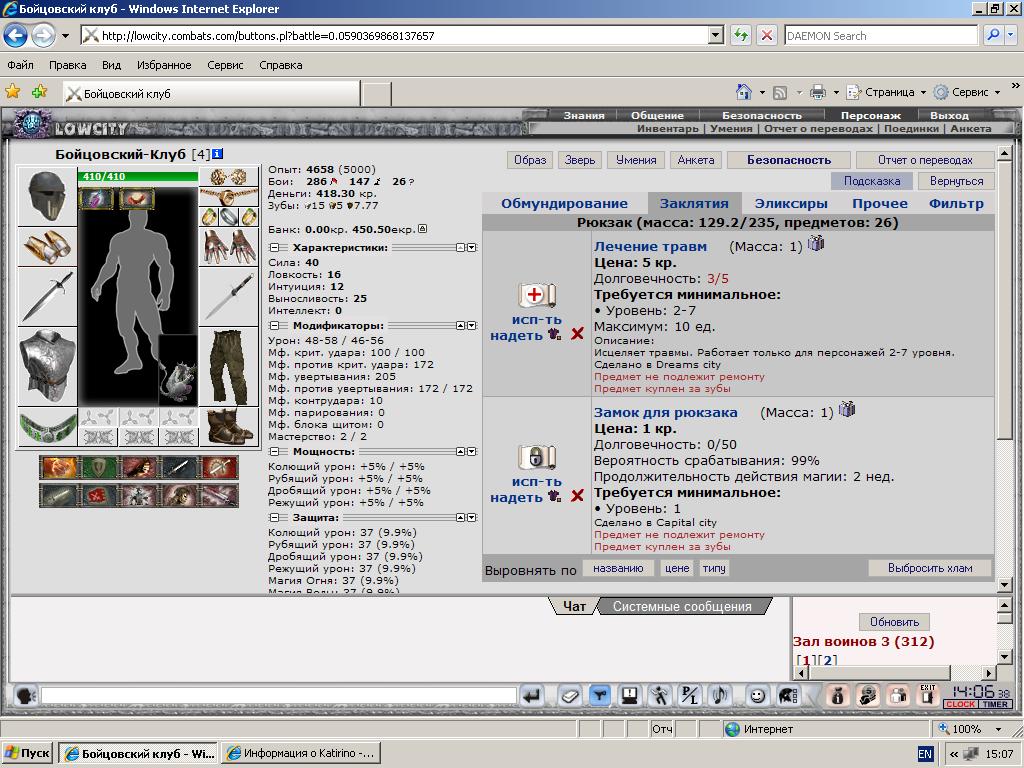
Task: Move Характеристики section down arrow
Action: 472,248
